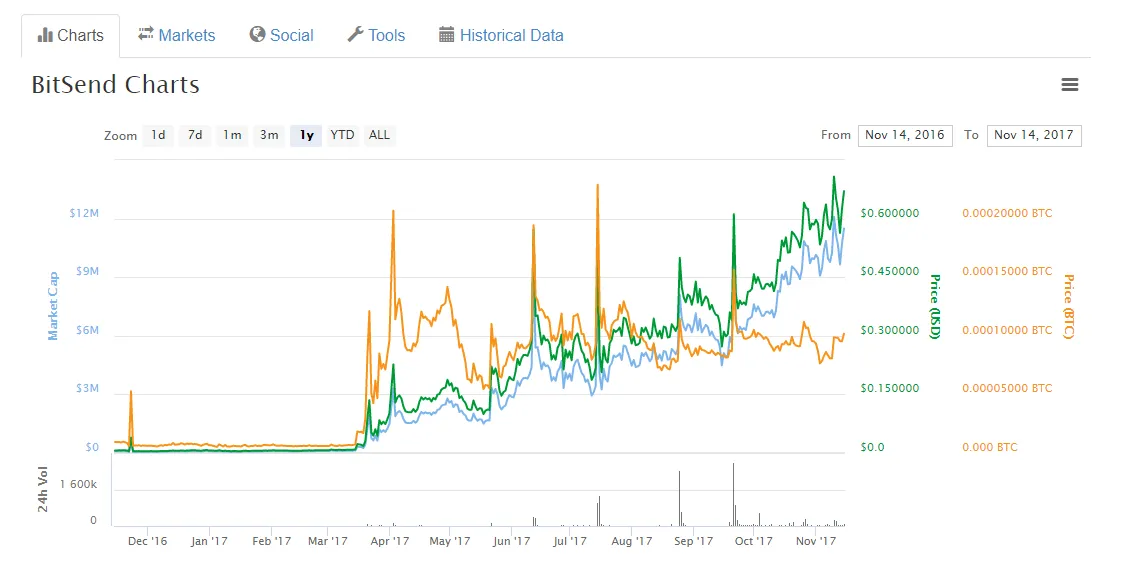Click the May '17 date label
The width and height of the screenshot is (1137, 563).
(x=450, y=541)
